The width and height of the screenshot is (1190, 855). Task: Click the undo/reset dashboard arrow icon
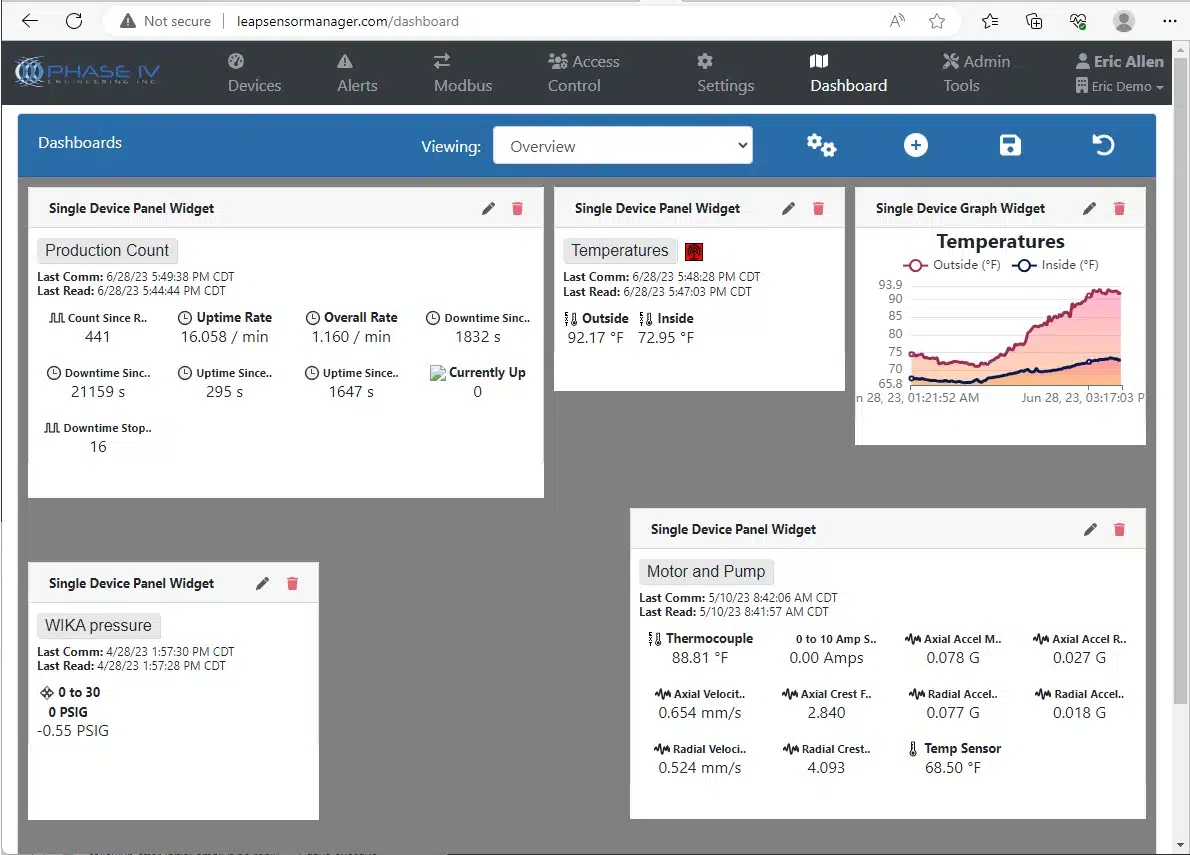point(1103,146)
